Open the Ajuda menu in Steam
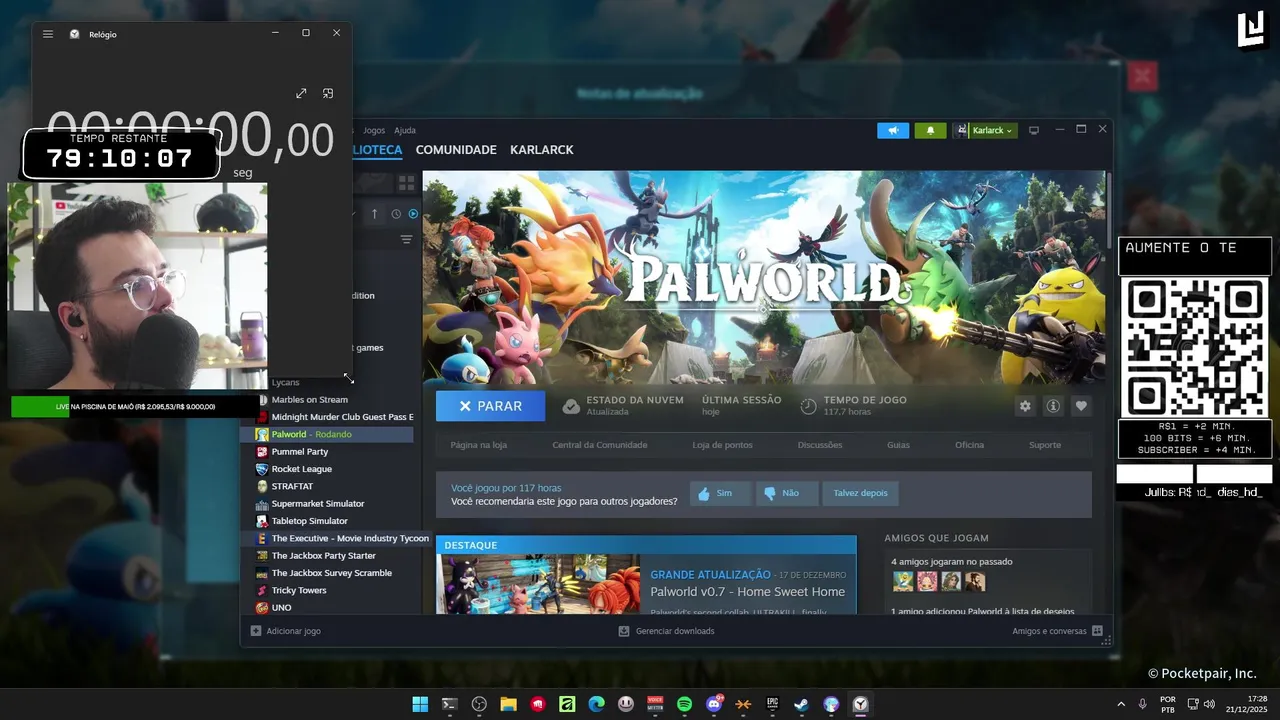The height and width of the screenshot is (720, 1280). 405,130
